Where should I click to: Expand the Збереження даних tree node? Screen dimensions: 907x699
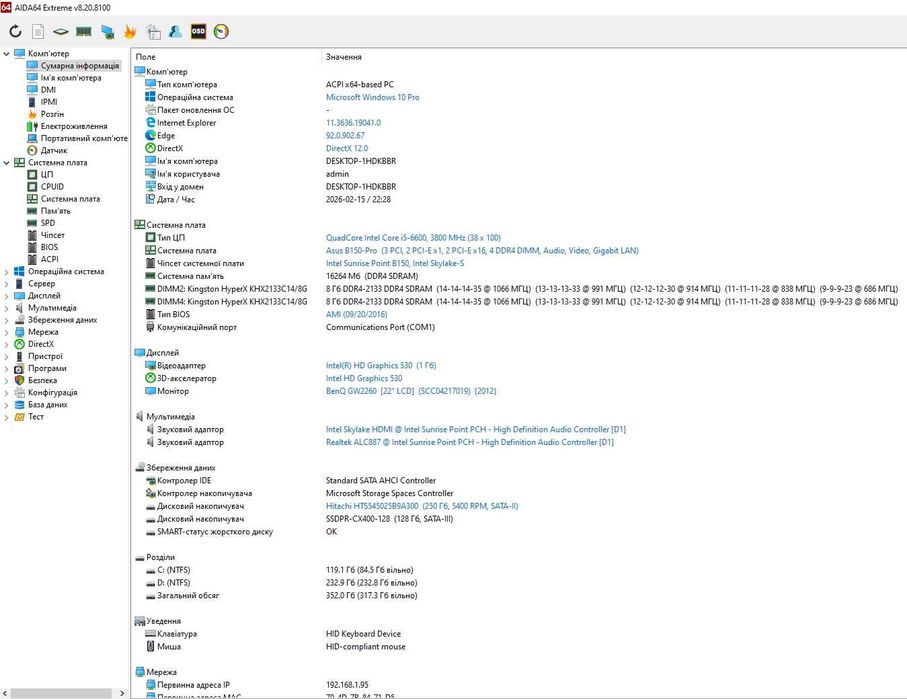point(6,319)
